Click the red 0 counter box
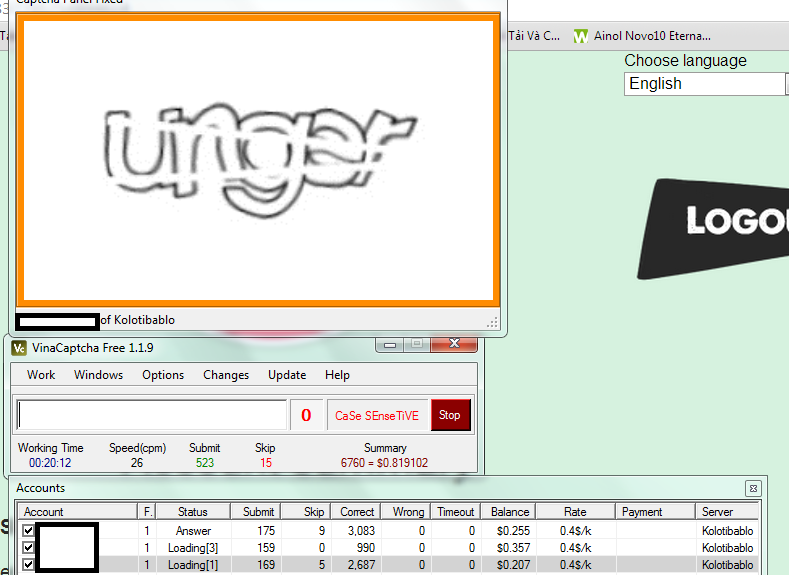This screenshot has height=575, width=789. (x=306, y=415)
